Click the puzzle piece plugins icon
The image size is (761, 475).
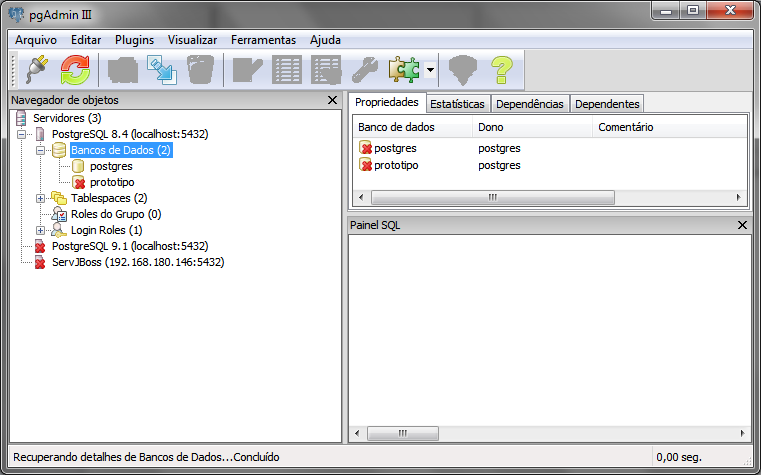(404, 70)
